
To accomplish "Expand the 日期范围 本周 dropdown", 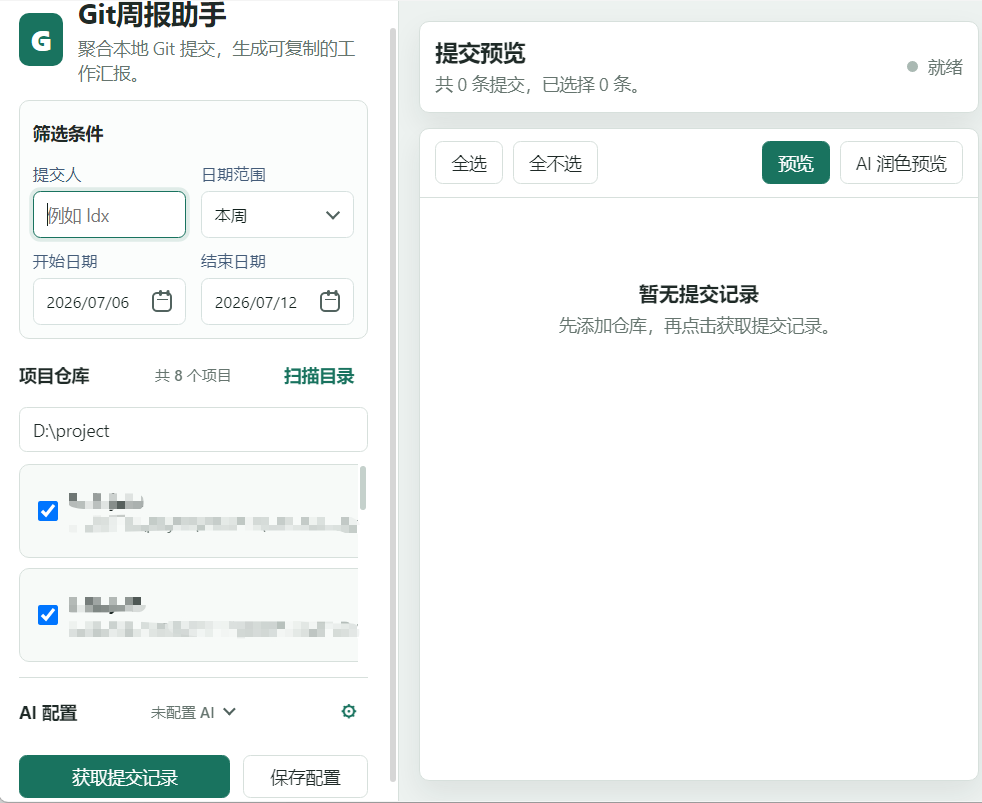I will pyautogui.click(x=277, y=215).
